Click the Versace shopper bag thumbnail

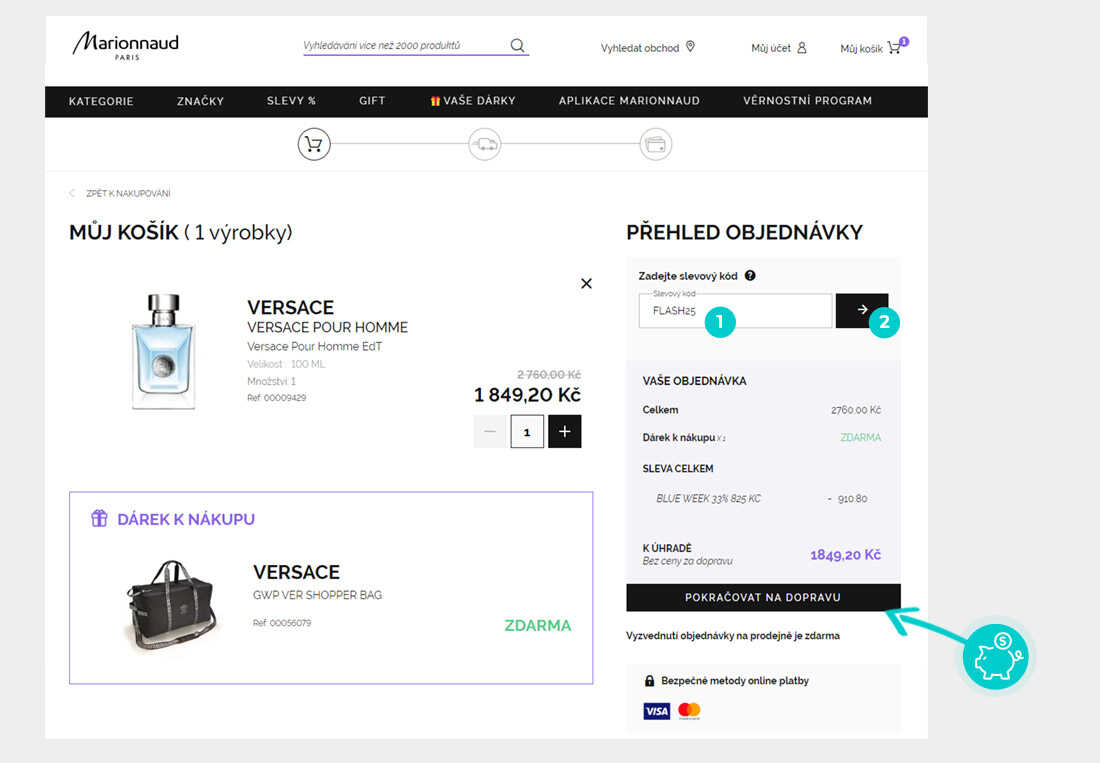[172, 607]
